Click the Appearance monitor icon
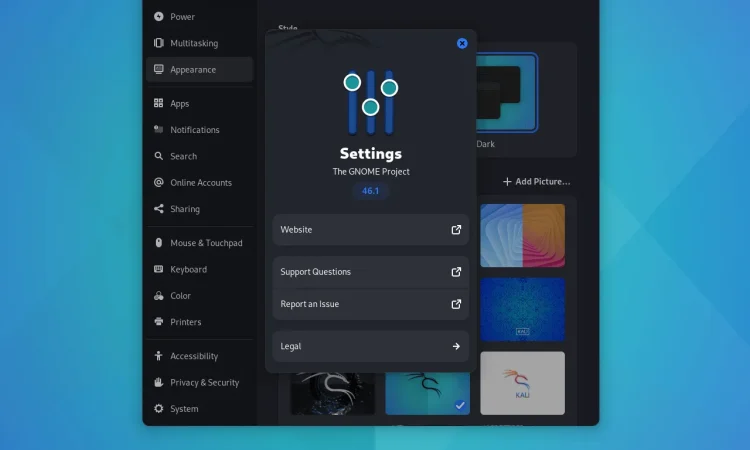Viewport: 750px width, 450px height. tap(159, 69)
